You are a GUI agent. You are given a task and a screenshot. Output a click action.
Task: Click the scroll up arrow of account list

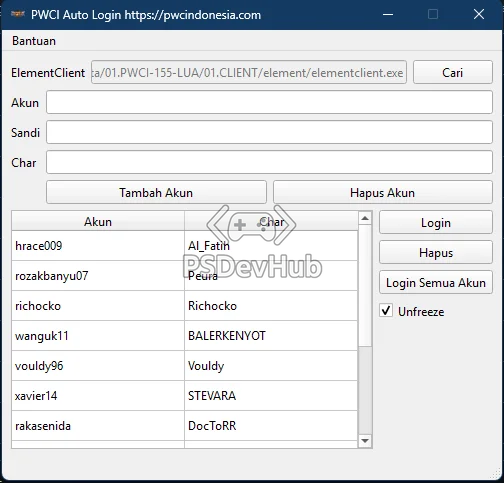365,218
